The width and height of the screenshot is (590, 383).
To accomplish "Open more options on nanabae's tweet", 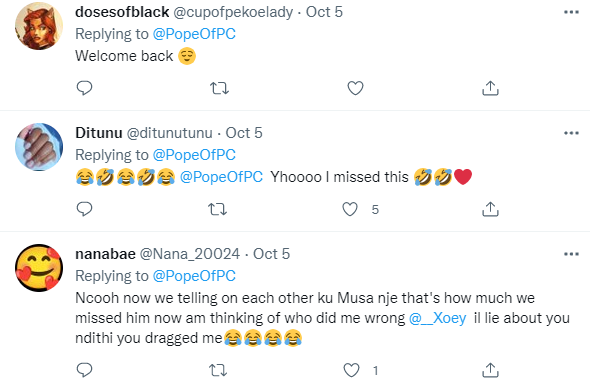I will click(x=571, y=254).
